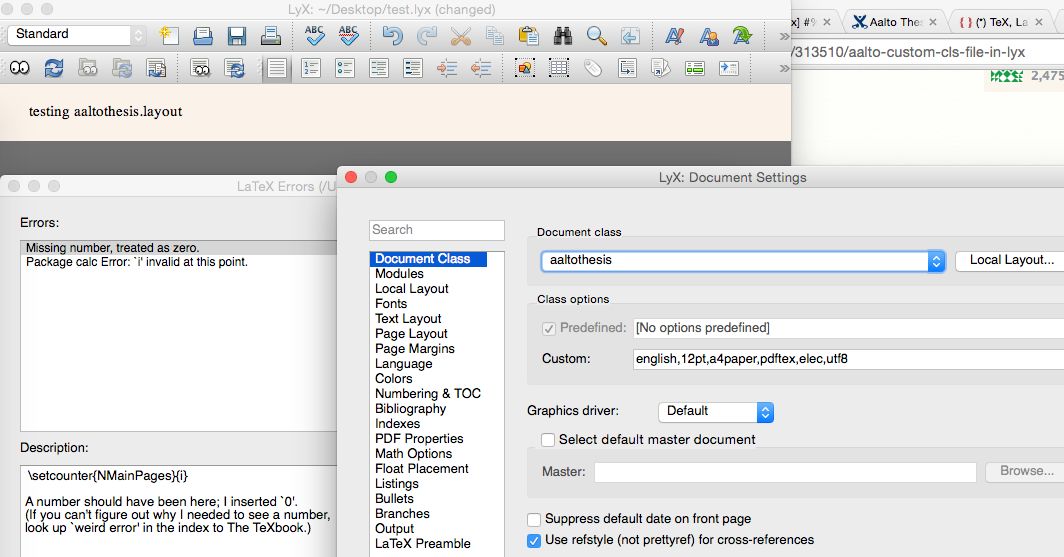
Task: Switch to the Aalto The… browser tab
Action: coord(895,22)
